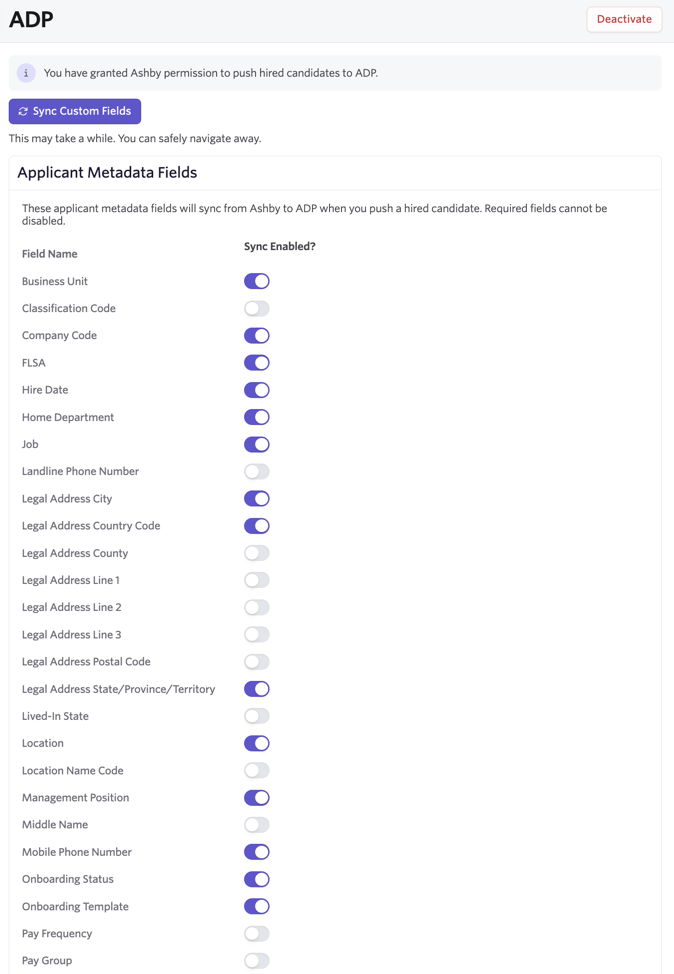
Task: Enable Landline Phone Number sync
Action: point(257,471)
